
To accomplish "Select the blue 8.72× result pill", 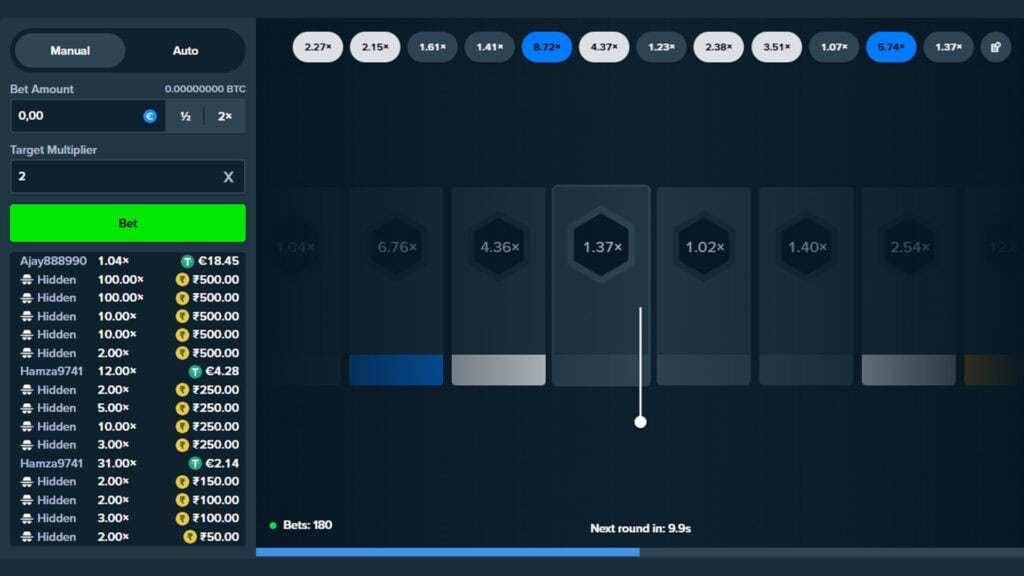I will tap(547, 47).
